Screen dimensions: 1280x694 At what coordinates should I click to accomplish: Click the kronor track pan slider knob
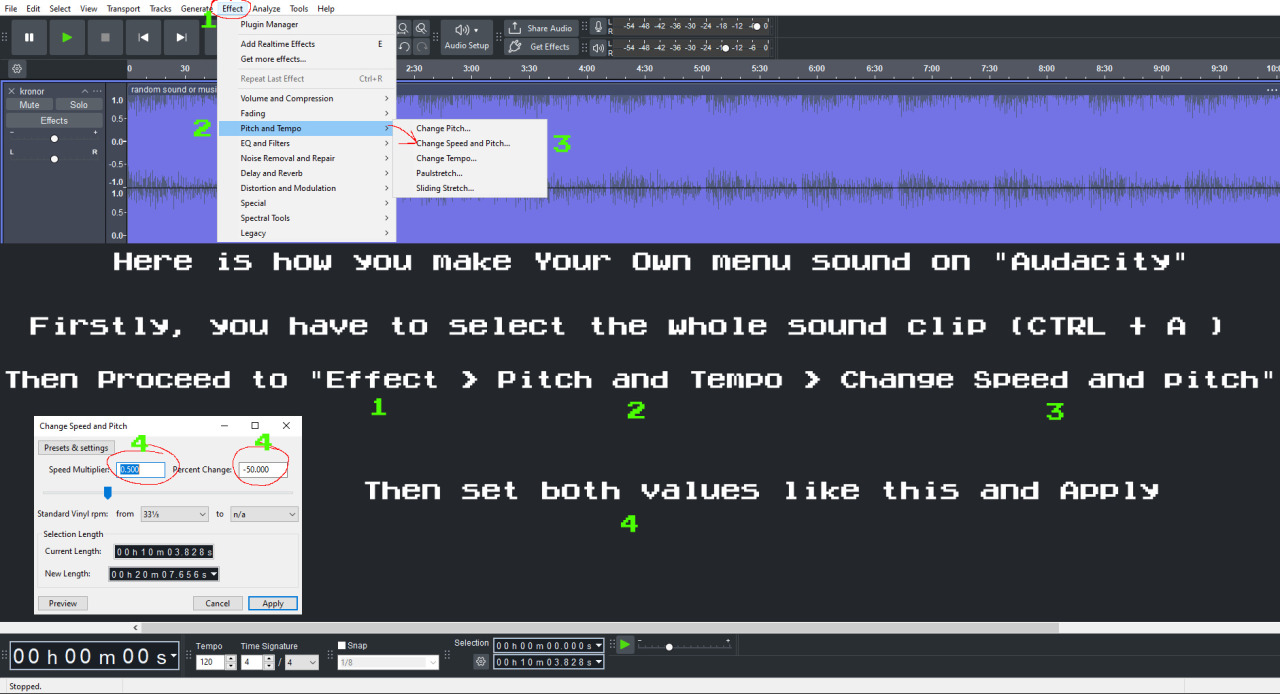pyautogui.click(x=54, y=158)
